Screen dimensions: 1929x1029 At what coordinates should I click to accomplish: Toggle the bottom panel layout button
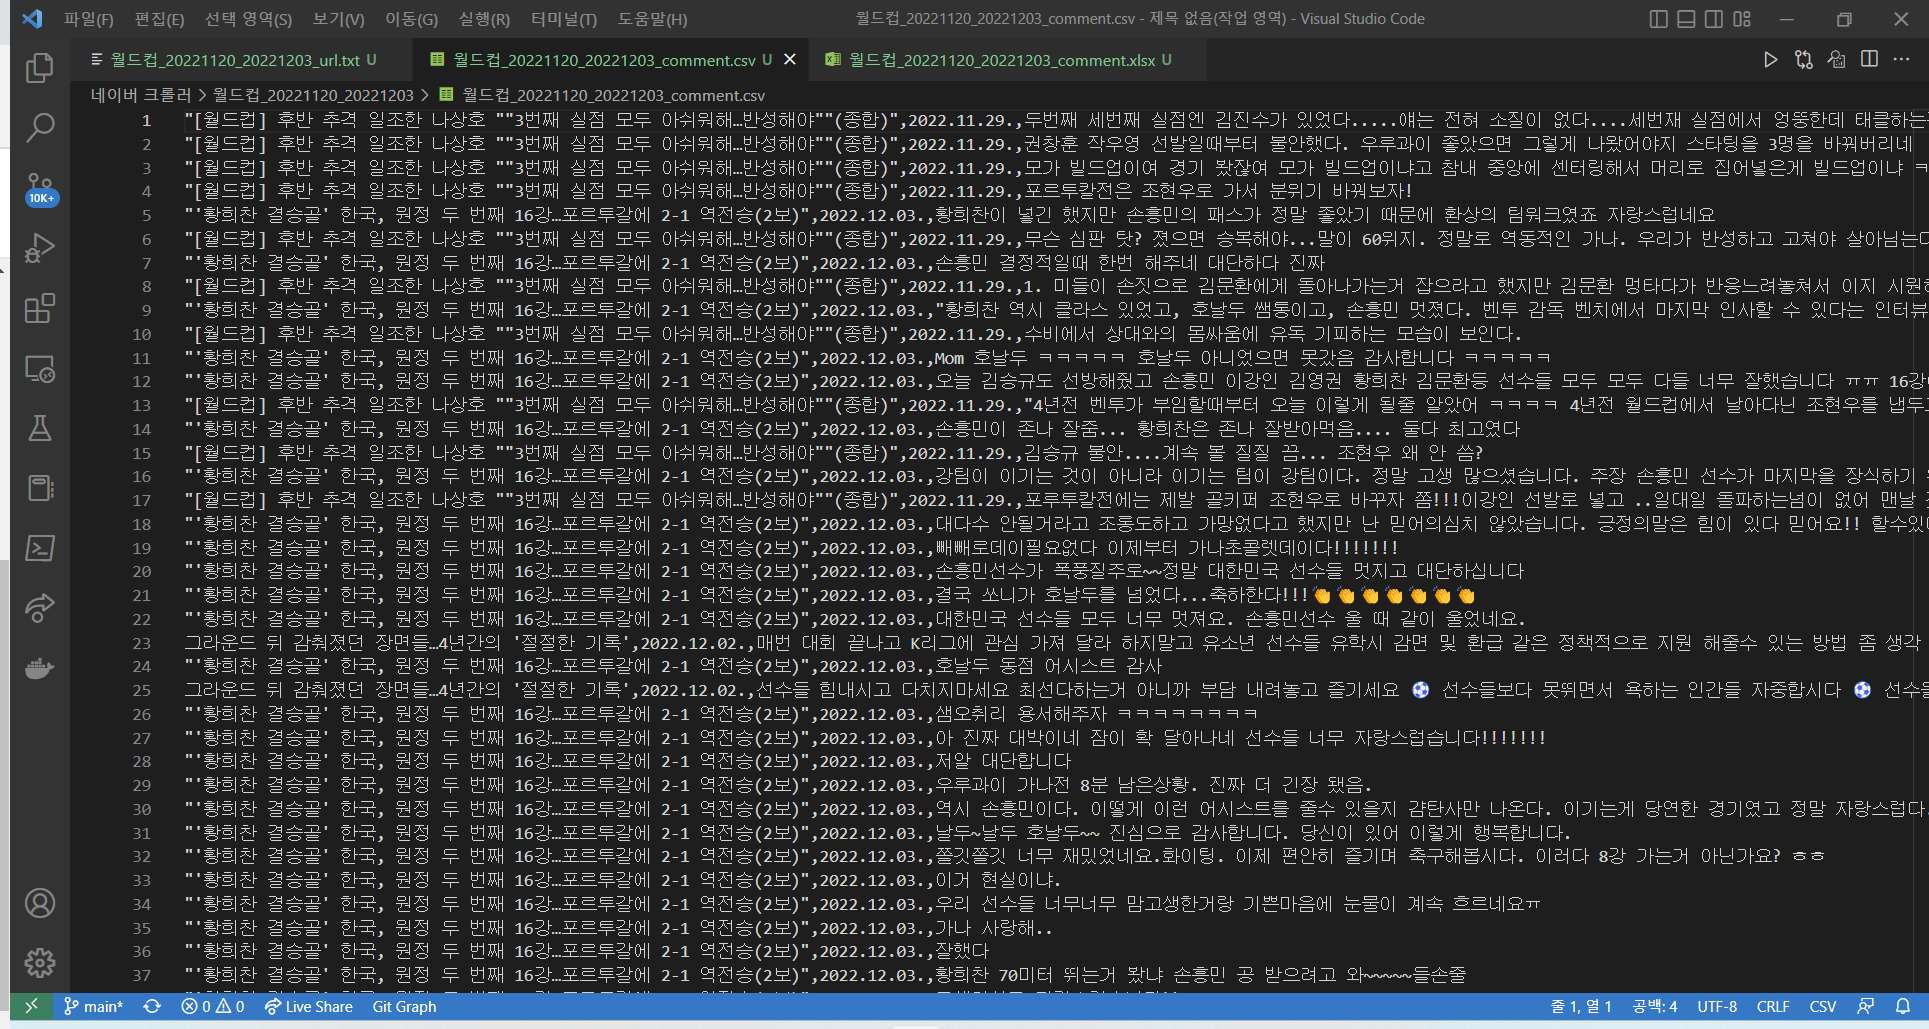[1686, 19]
